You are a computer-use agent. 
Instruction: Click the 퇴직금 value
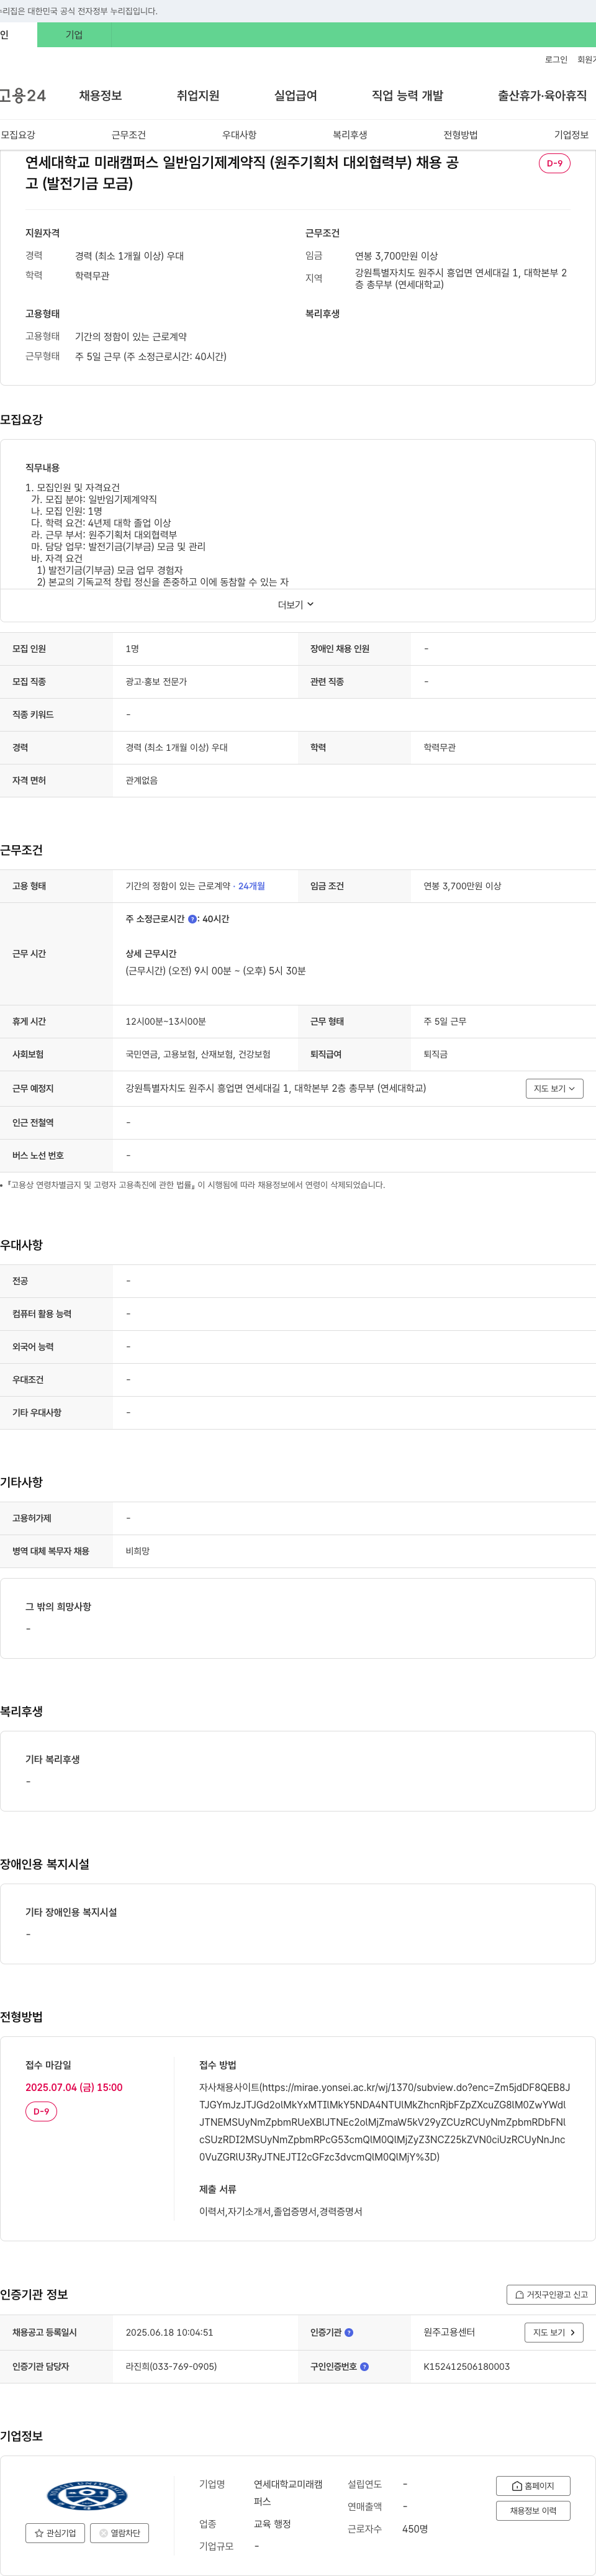pyautogui.click(x=435, y=1054)
